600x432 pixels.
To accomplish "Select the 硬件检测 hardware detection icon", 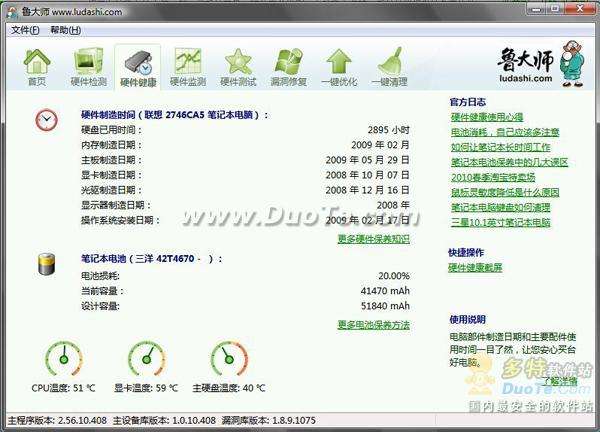I will click(88, 67).
